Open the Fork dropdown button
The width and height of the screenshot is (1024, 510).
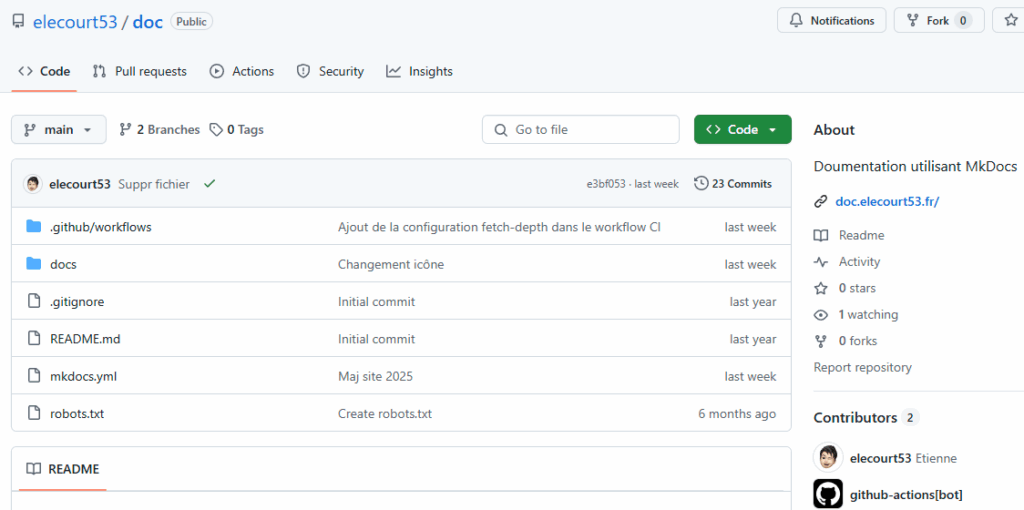(x=938, y=21)
